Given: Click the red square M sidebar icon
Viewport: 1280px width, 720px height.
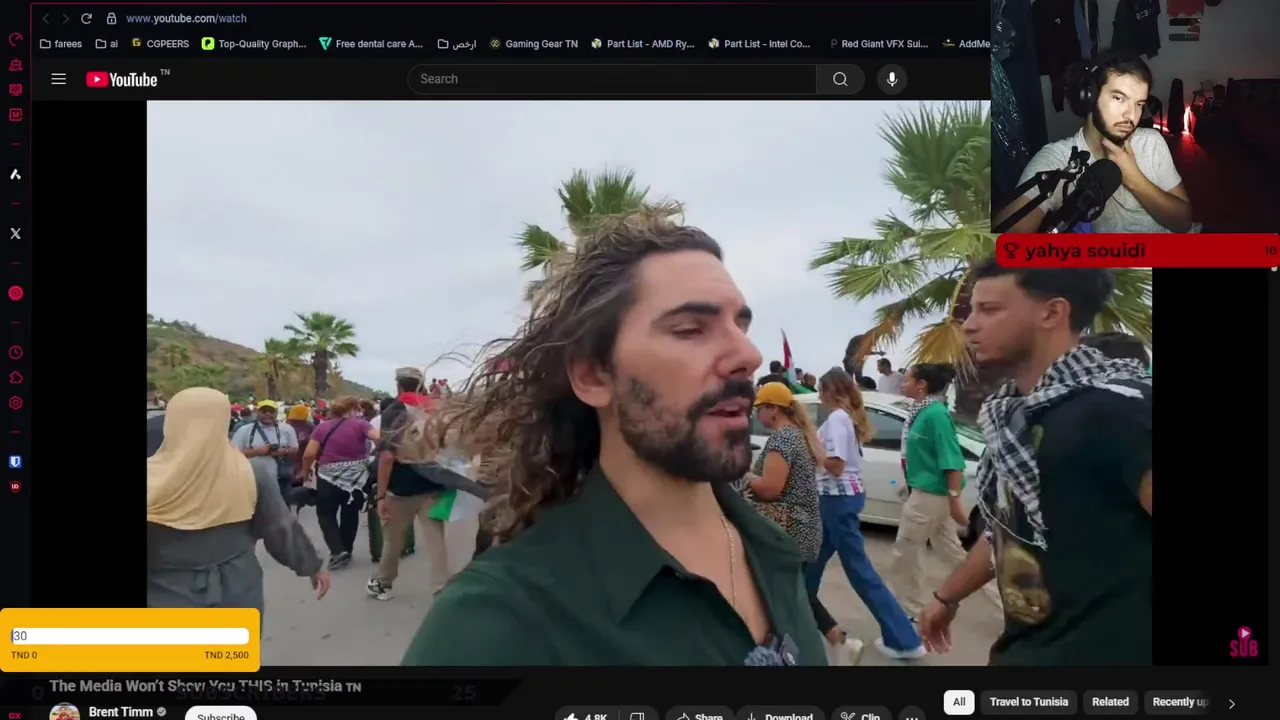Looking at the screenshot, I should (15, 115).
